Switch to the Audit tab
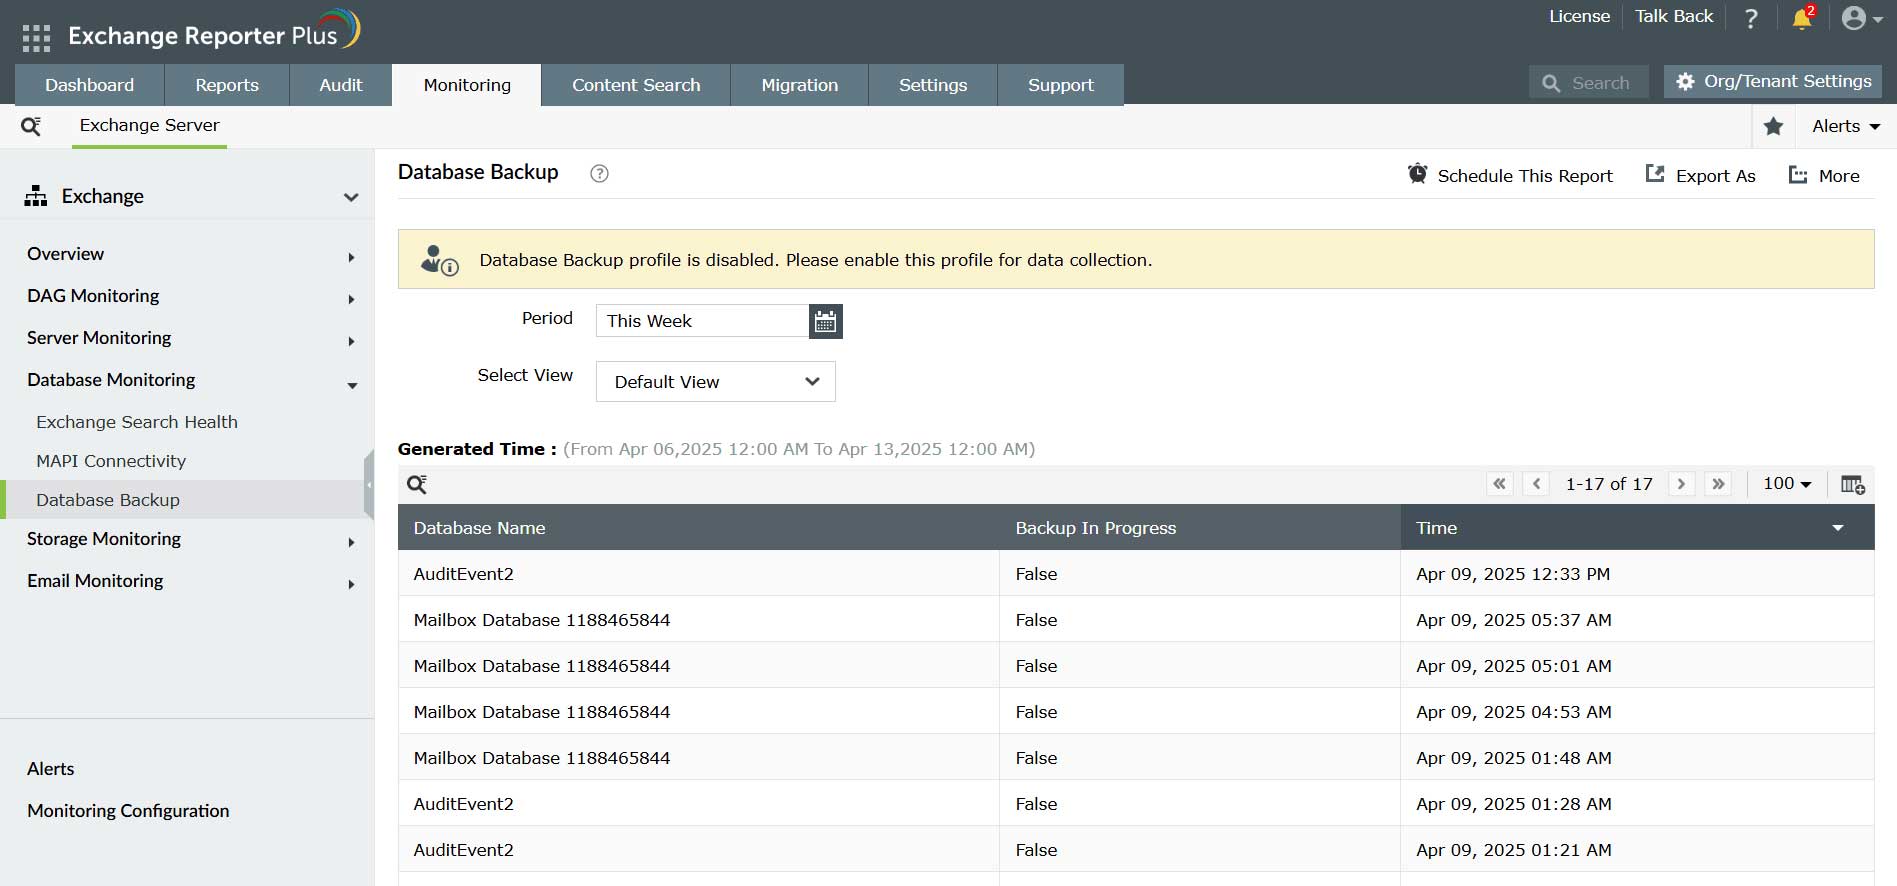This screenshot has height=886, width=1897. pos(341,85)
